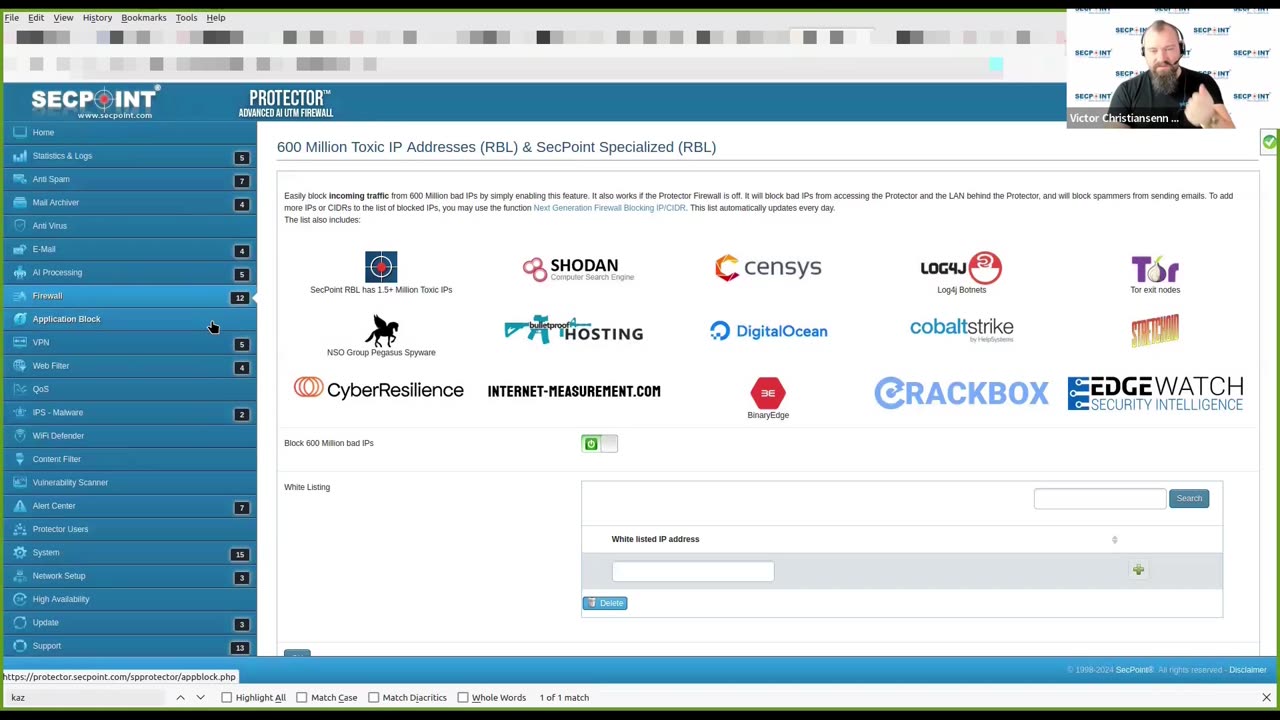Image resolution: width=1280 pixels, height=720 pixels.
Task: Expand Network Setup badge 3
Action: click(x=241, y=577)
